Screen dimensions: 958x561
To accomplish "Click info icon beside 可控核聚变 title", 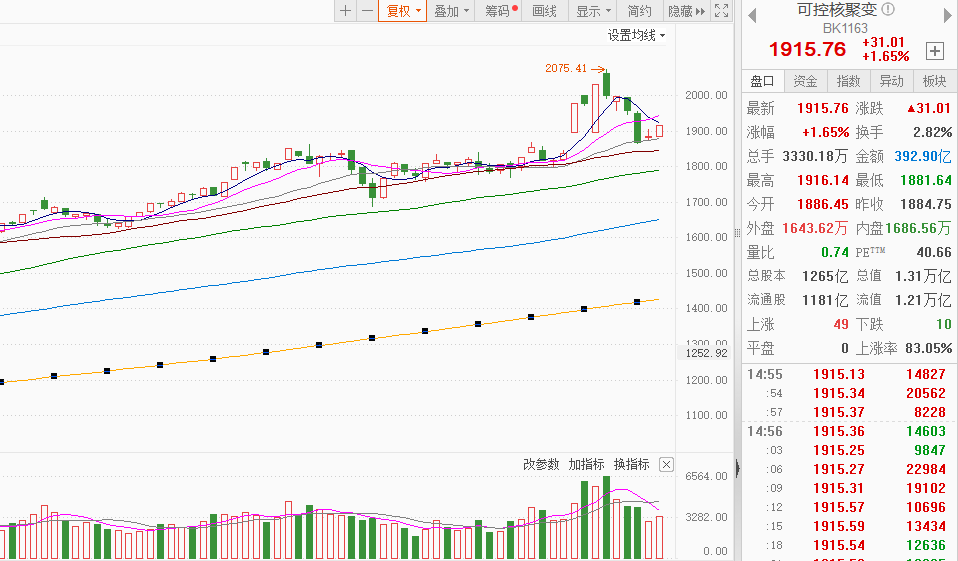I will [x=889, y=10].
